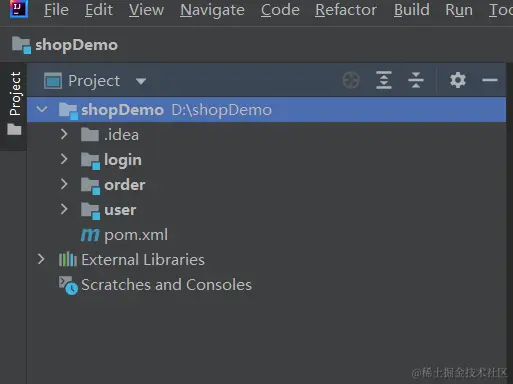The width and height of the screenshot is (513, 384).
Task: Hide the Project tool window with minus icon
Action: 490,80
